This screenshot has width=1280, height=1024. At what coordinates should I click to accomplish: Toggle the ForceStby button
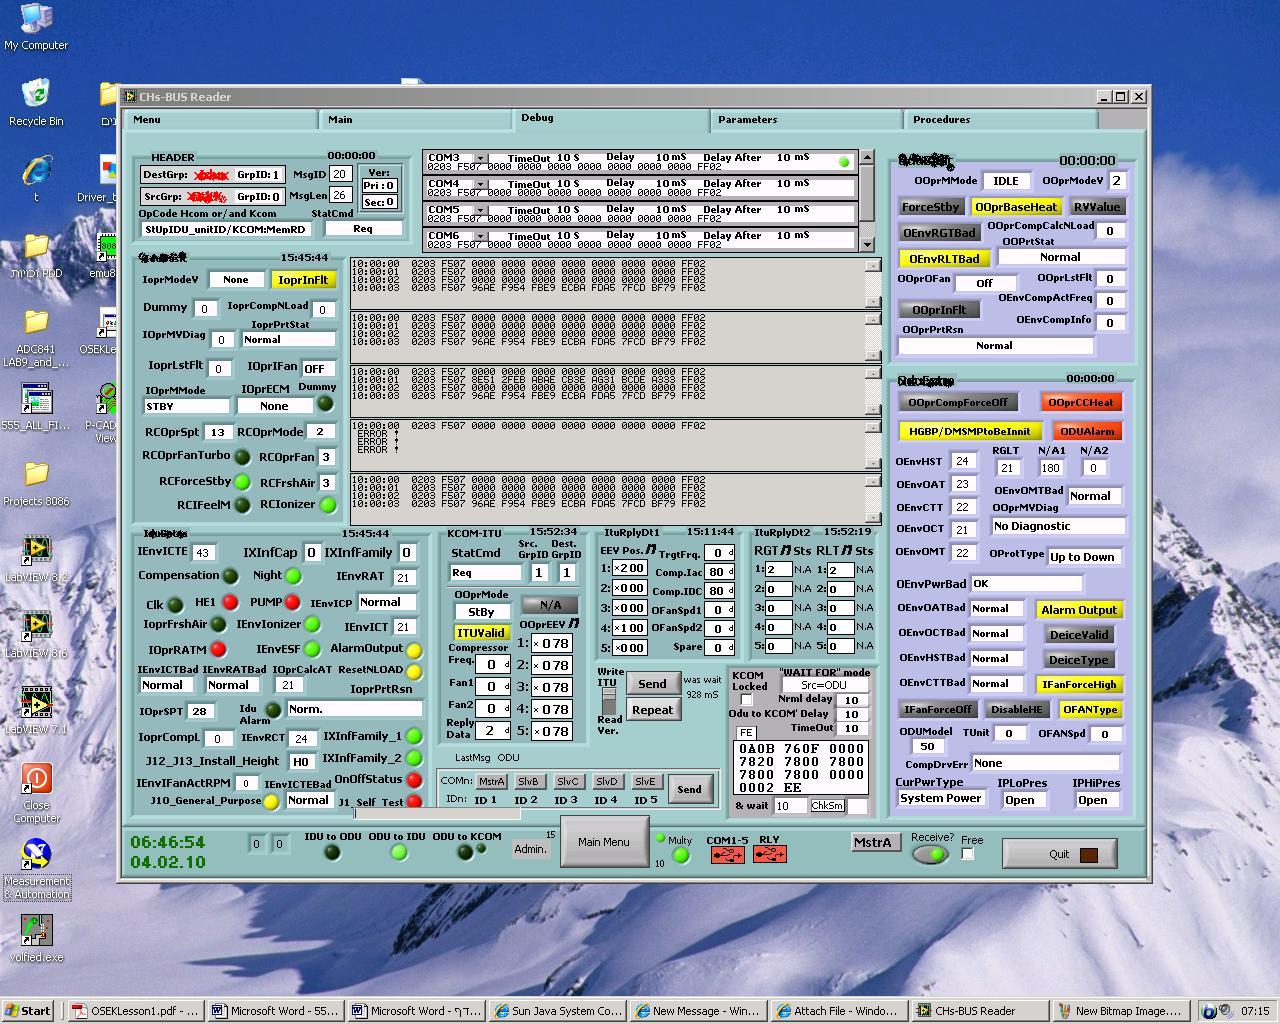(x=930, y=207)
